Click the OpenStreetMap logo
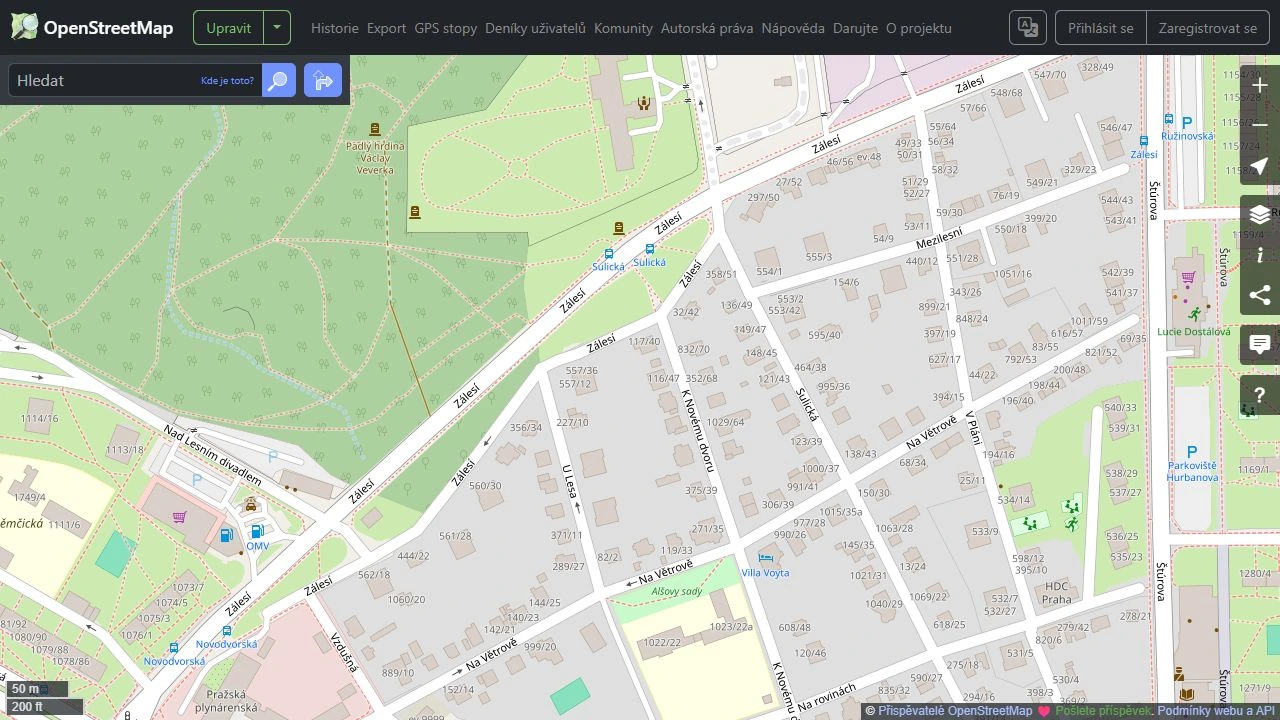Viewport: 1280px width, 720px height. (92, 28)
